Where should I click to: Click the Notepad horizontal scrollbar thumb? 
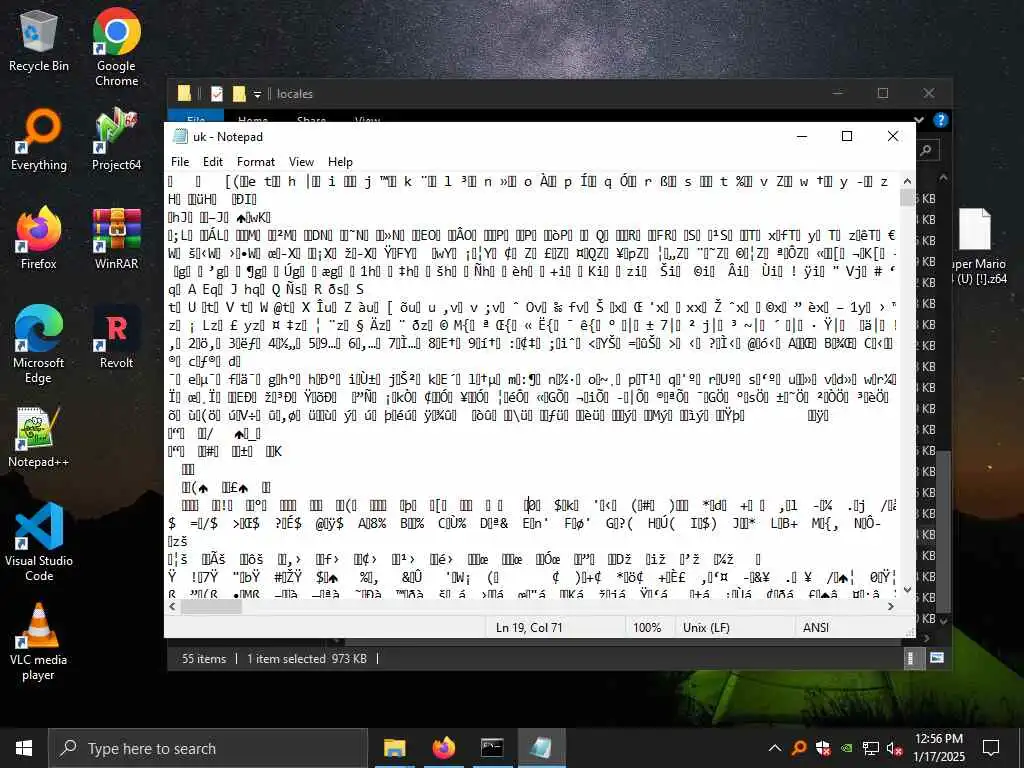[x=211, y=606]
